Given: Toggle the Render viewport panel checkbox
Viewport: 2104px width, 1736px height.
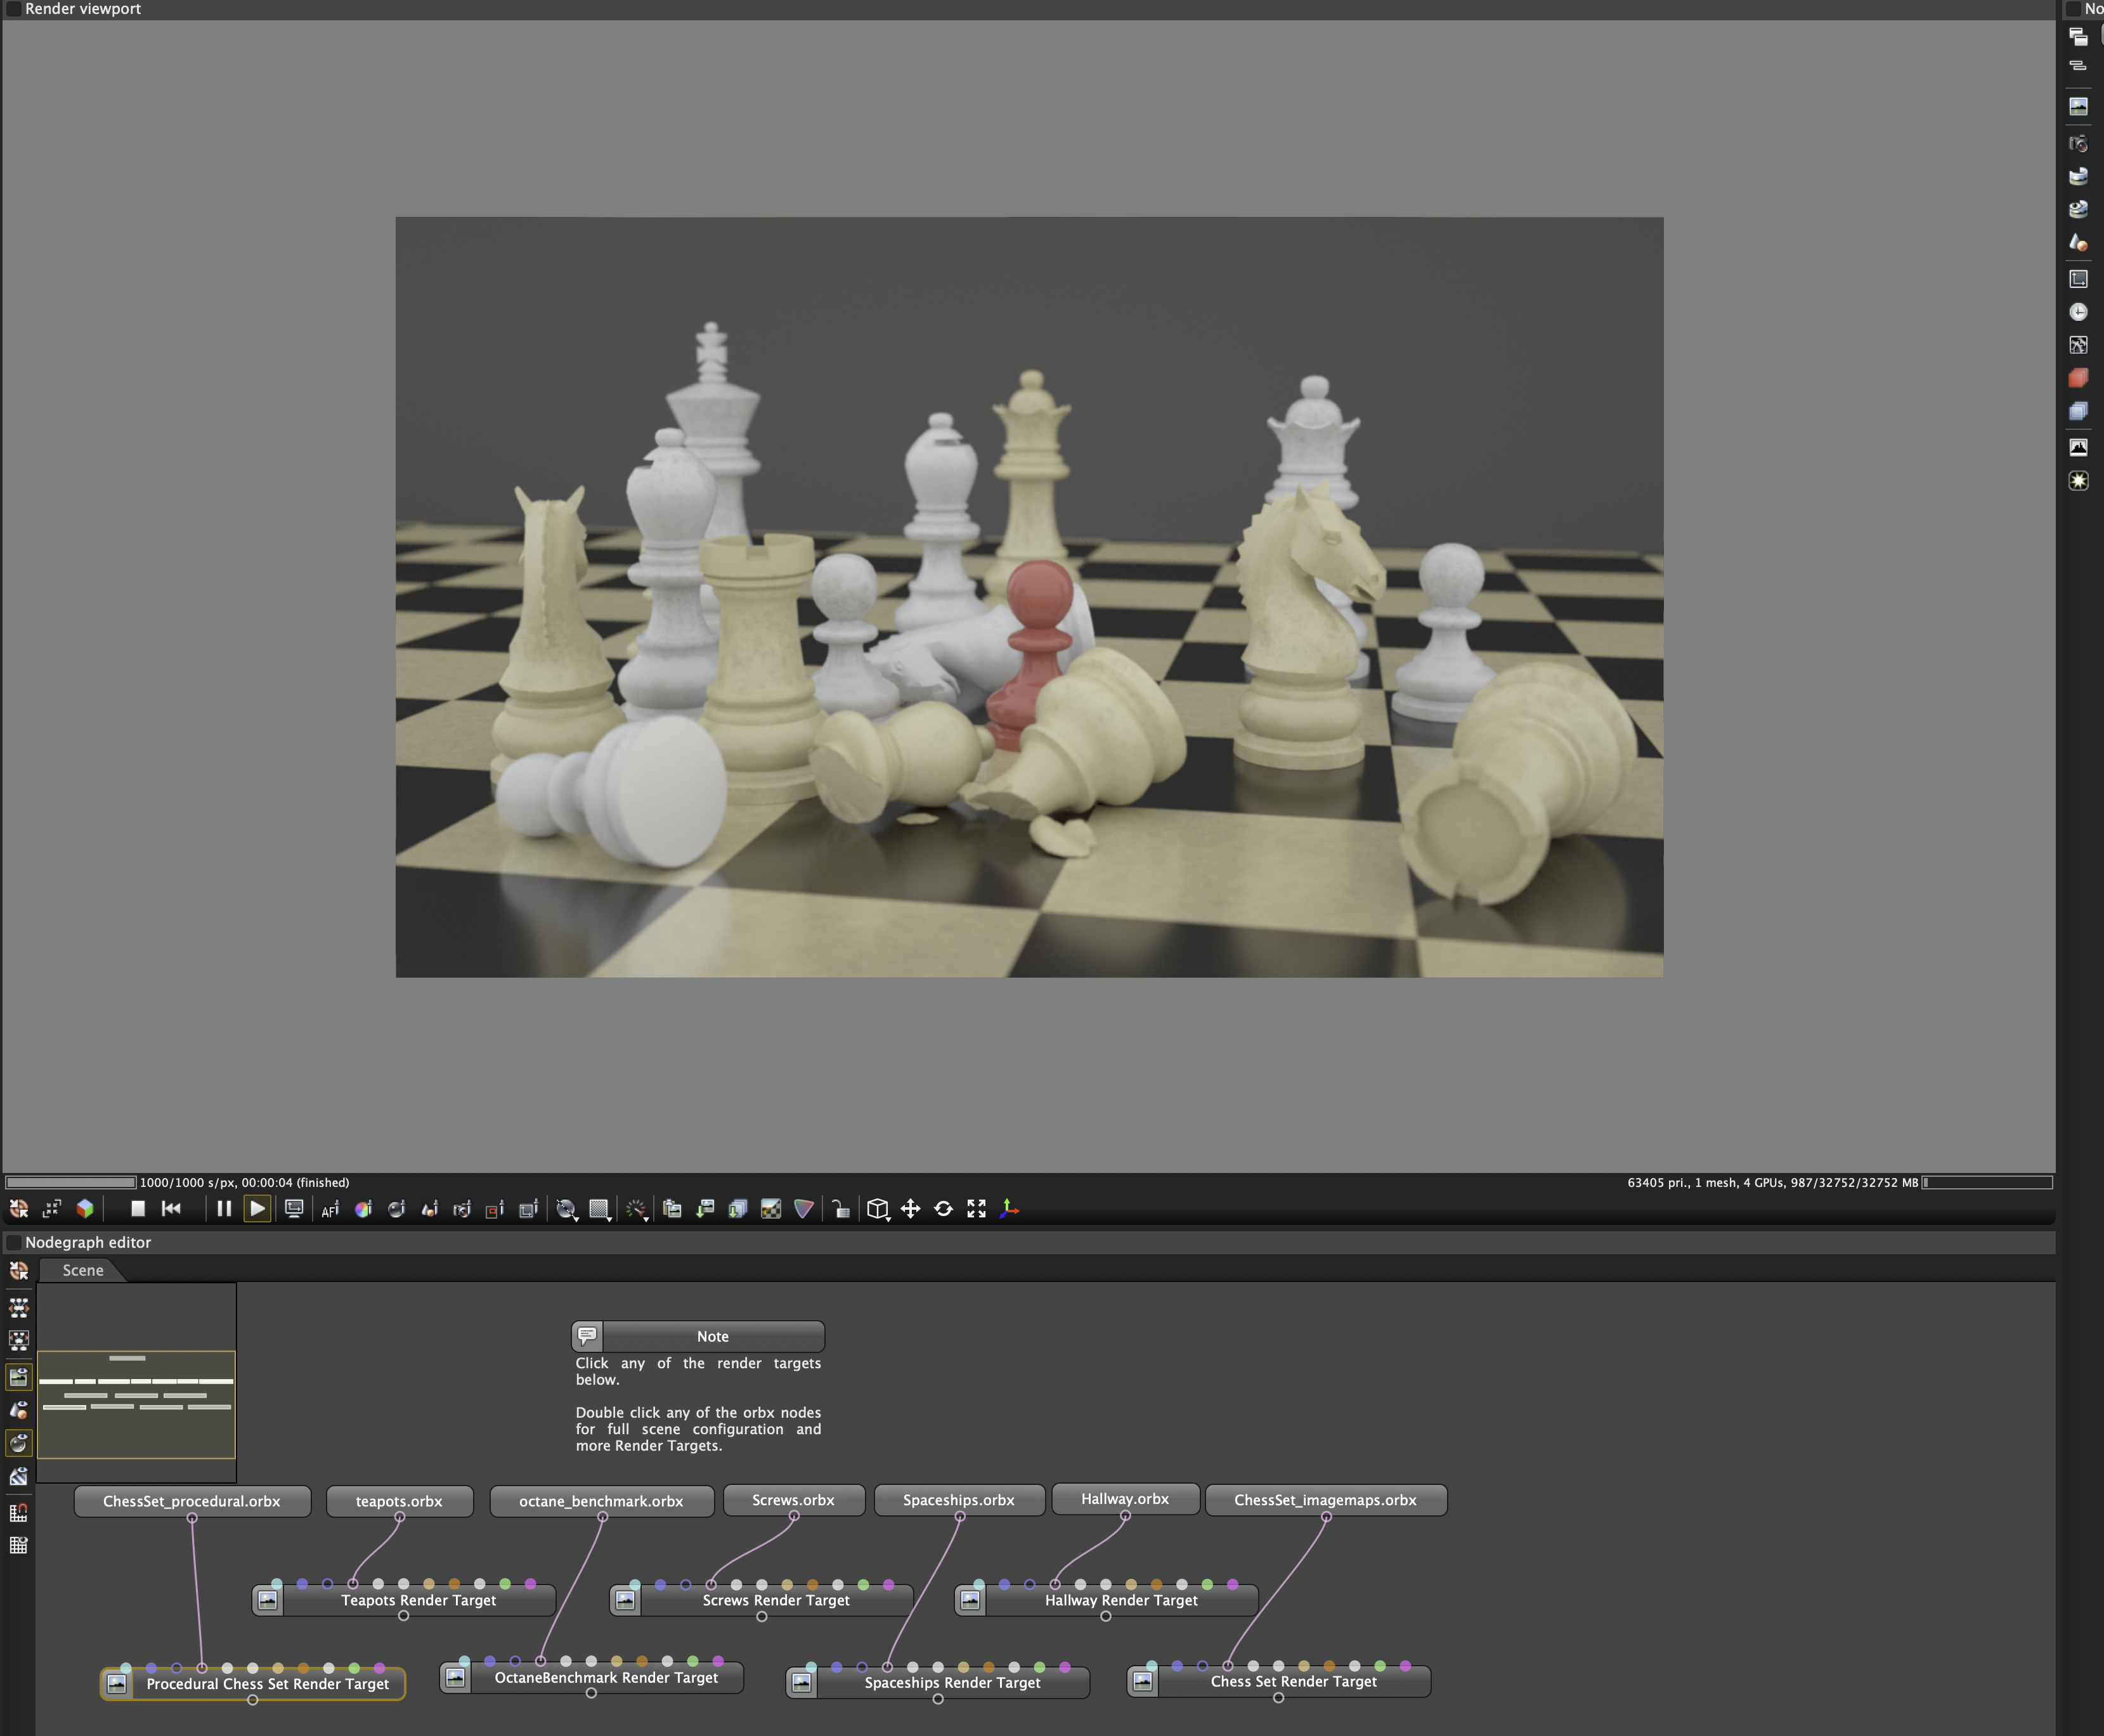Looking at the screenshot, I should tap(14, 9).
